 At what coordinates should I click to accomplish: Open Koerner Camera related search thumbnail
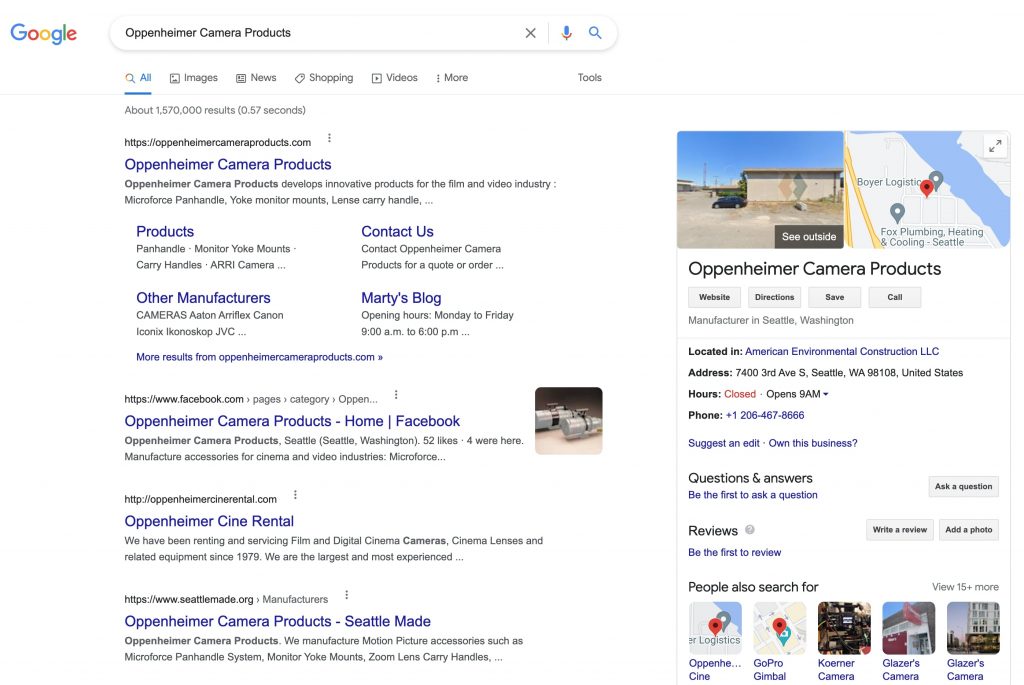pyautogui.click(x=844, y=628)
